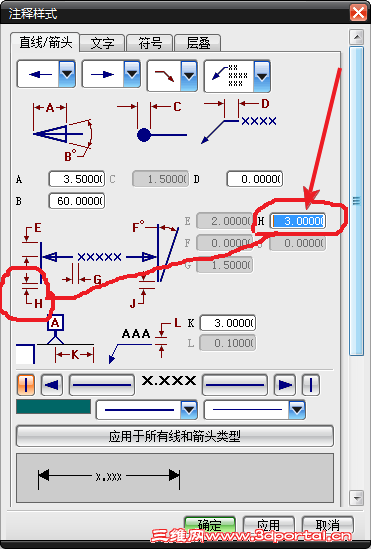Open the line width dropdown

click(x=254, y=410)
